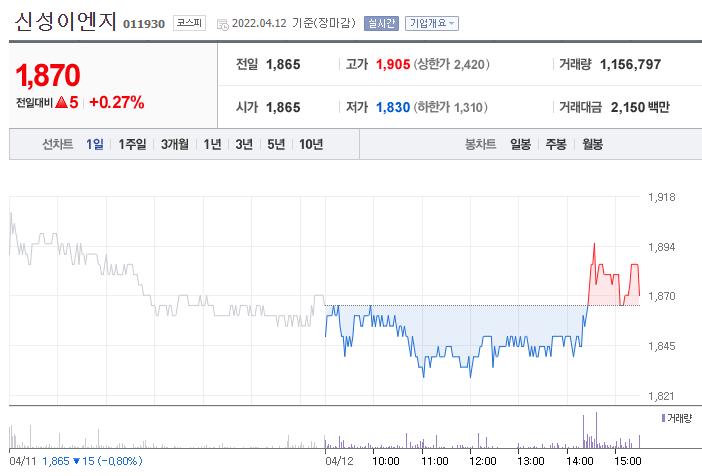
Task: Click the trading value 2,150 백만
Action: click(x=640, y=107)
